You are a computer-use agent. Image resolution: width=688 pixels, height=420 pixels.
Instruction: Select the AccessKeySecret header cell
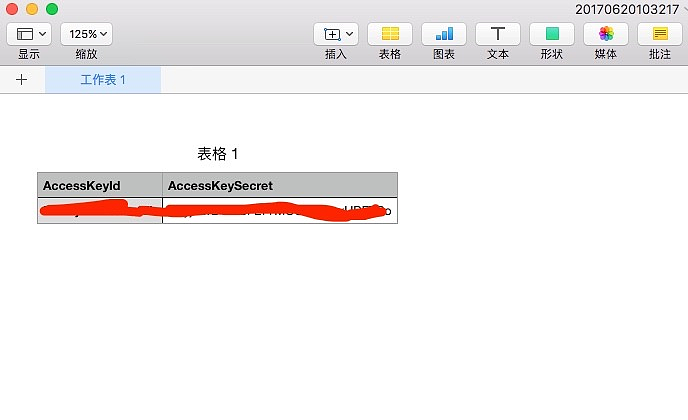click(280, 186)
